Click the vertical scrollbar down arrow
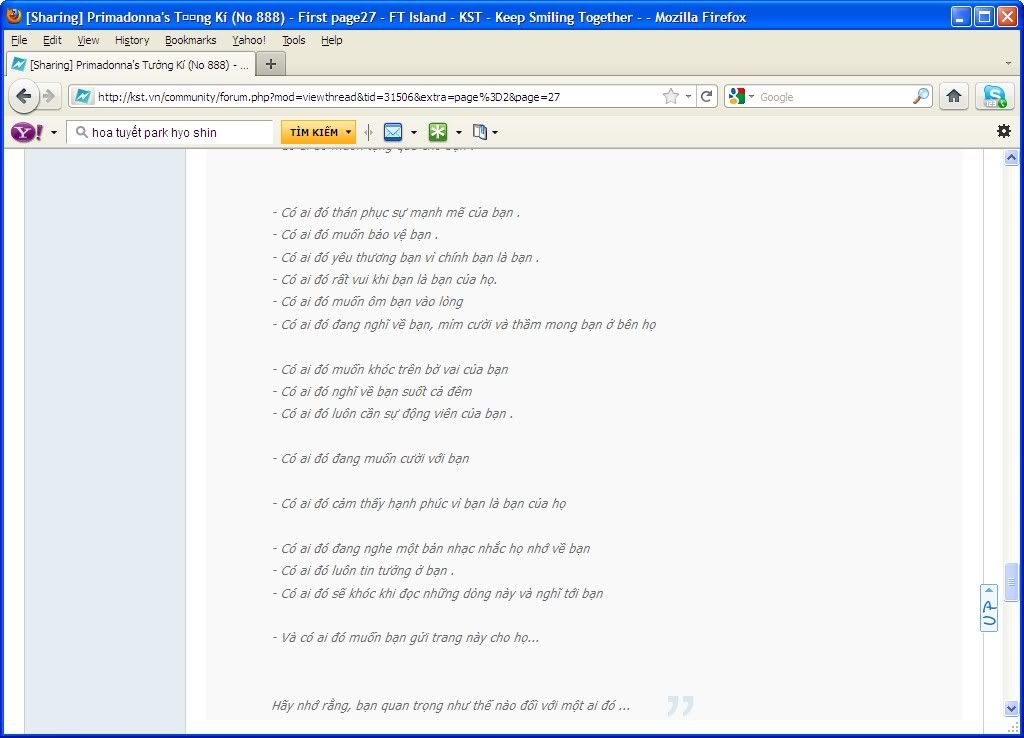This screenshot has width=1024, height=738. click(x=1011, y=707)
